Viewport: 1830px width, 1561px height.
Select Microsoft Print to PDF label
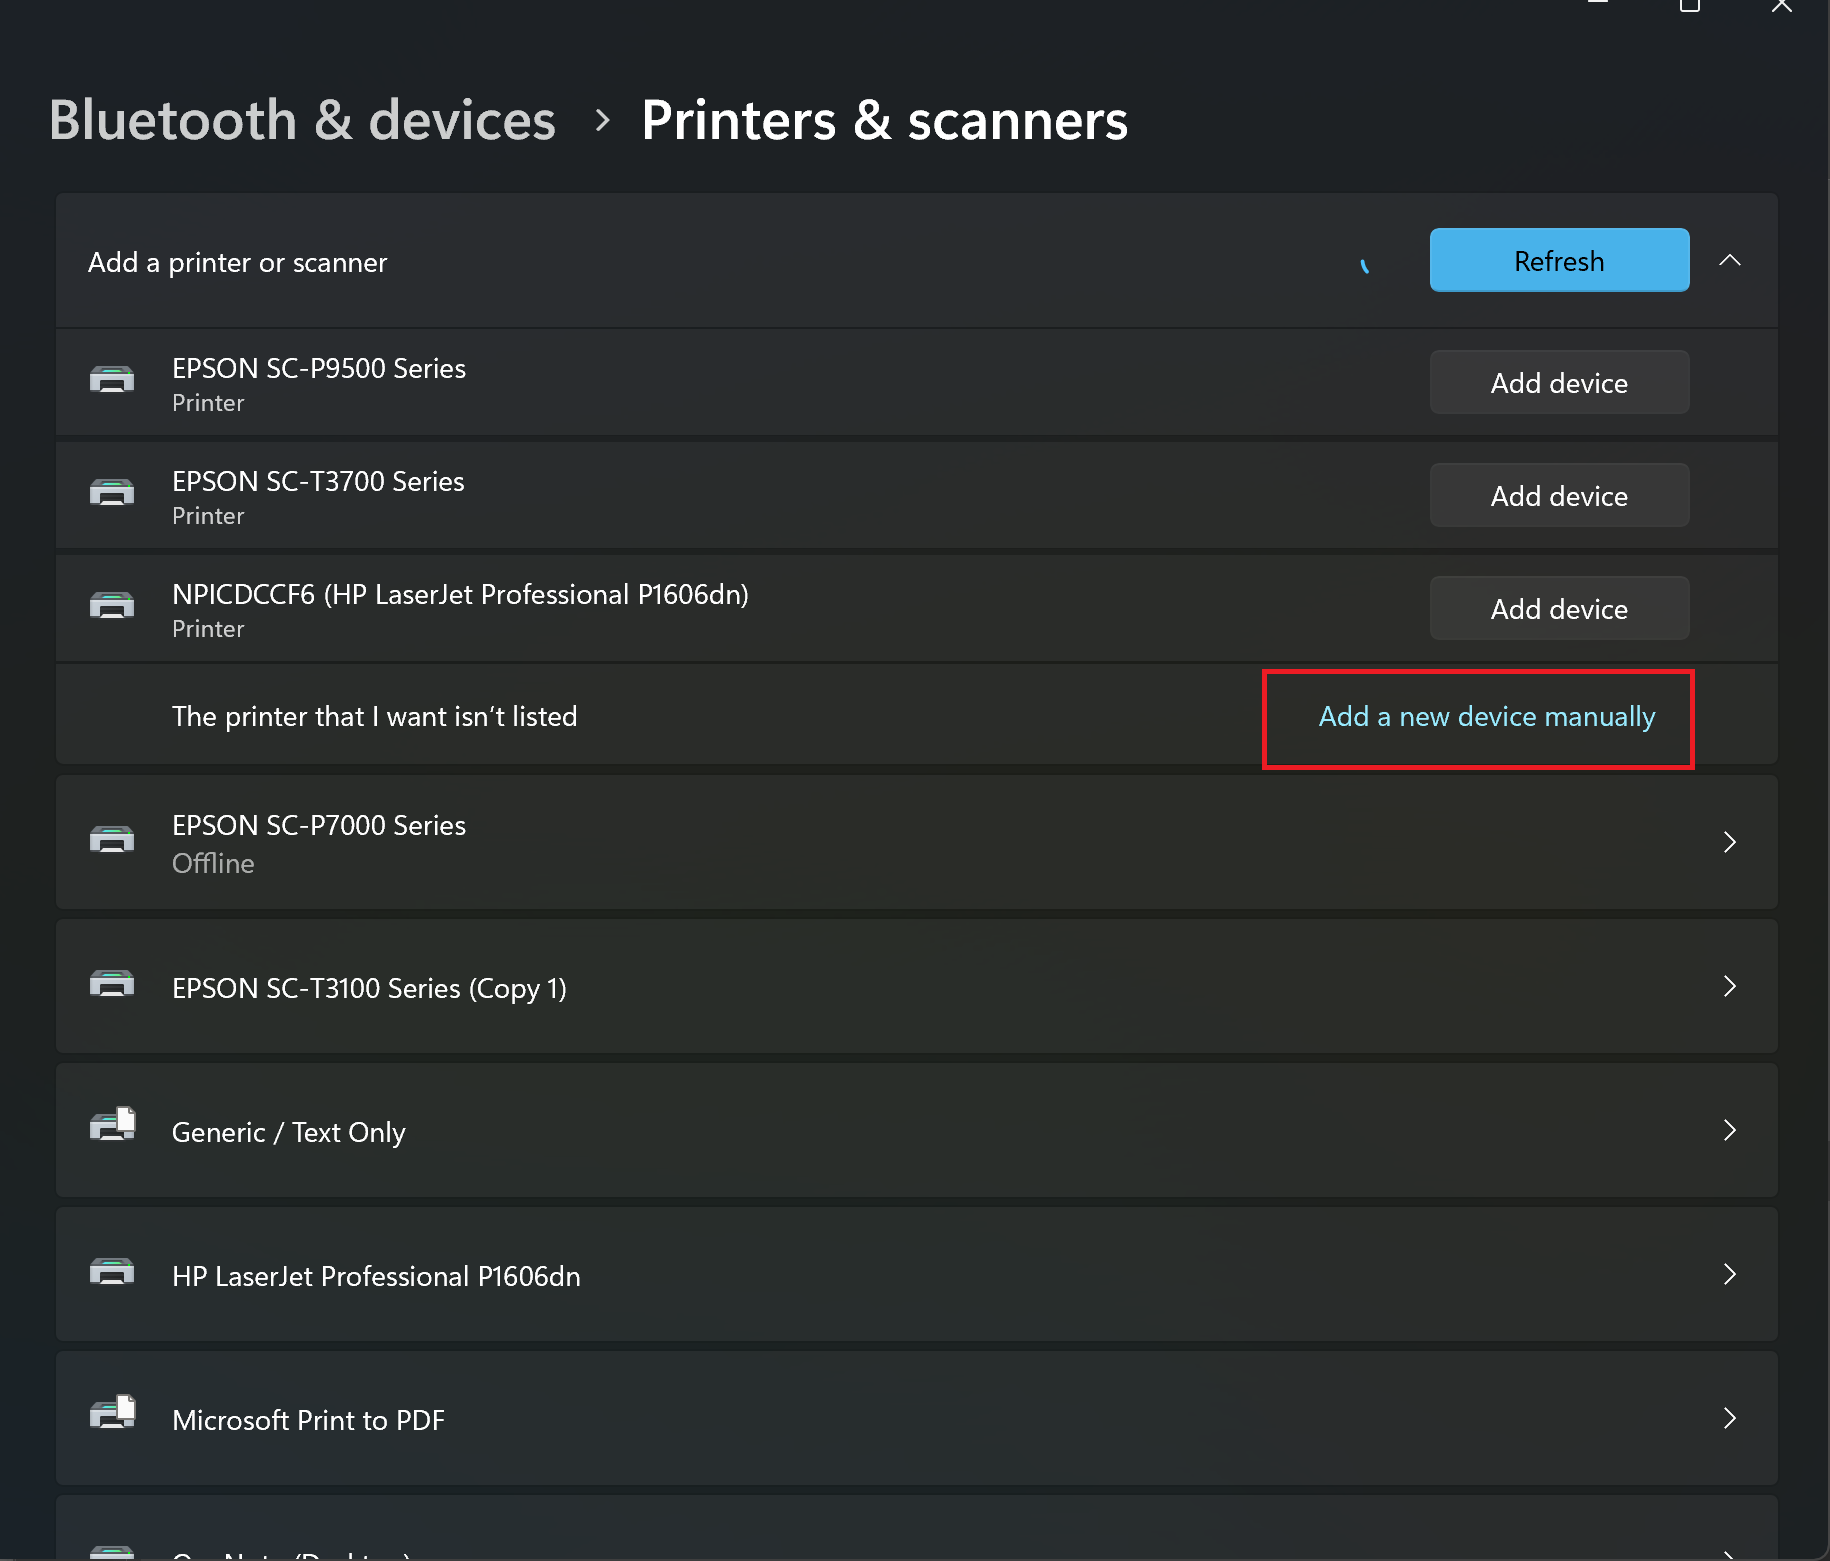point(308,1420)
